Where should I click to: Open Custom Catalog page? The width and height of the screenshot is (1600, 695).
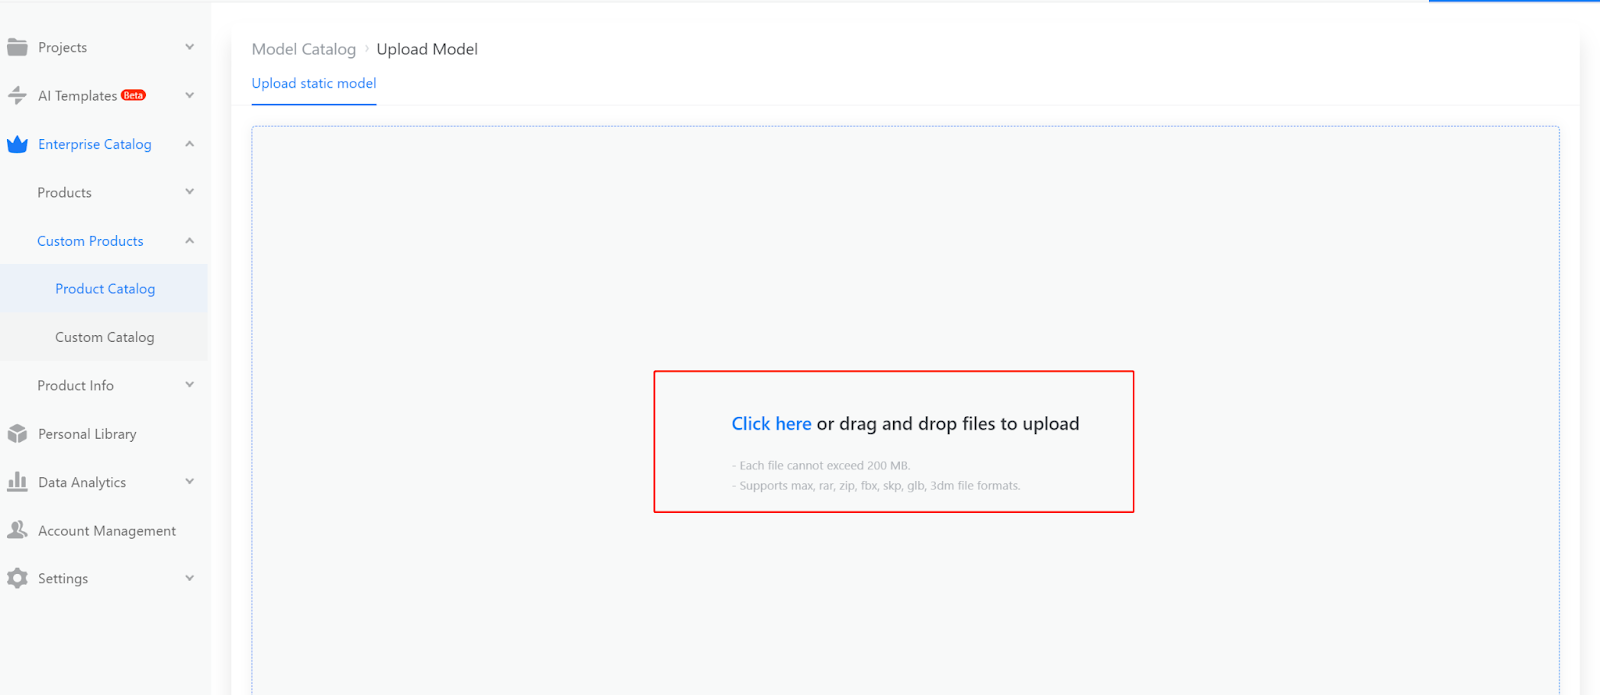(104, 337)
